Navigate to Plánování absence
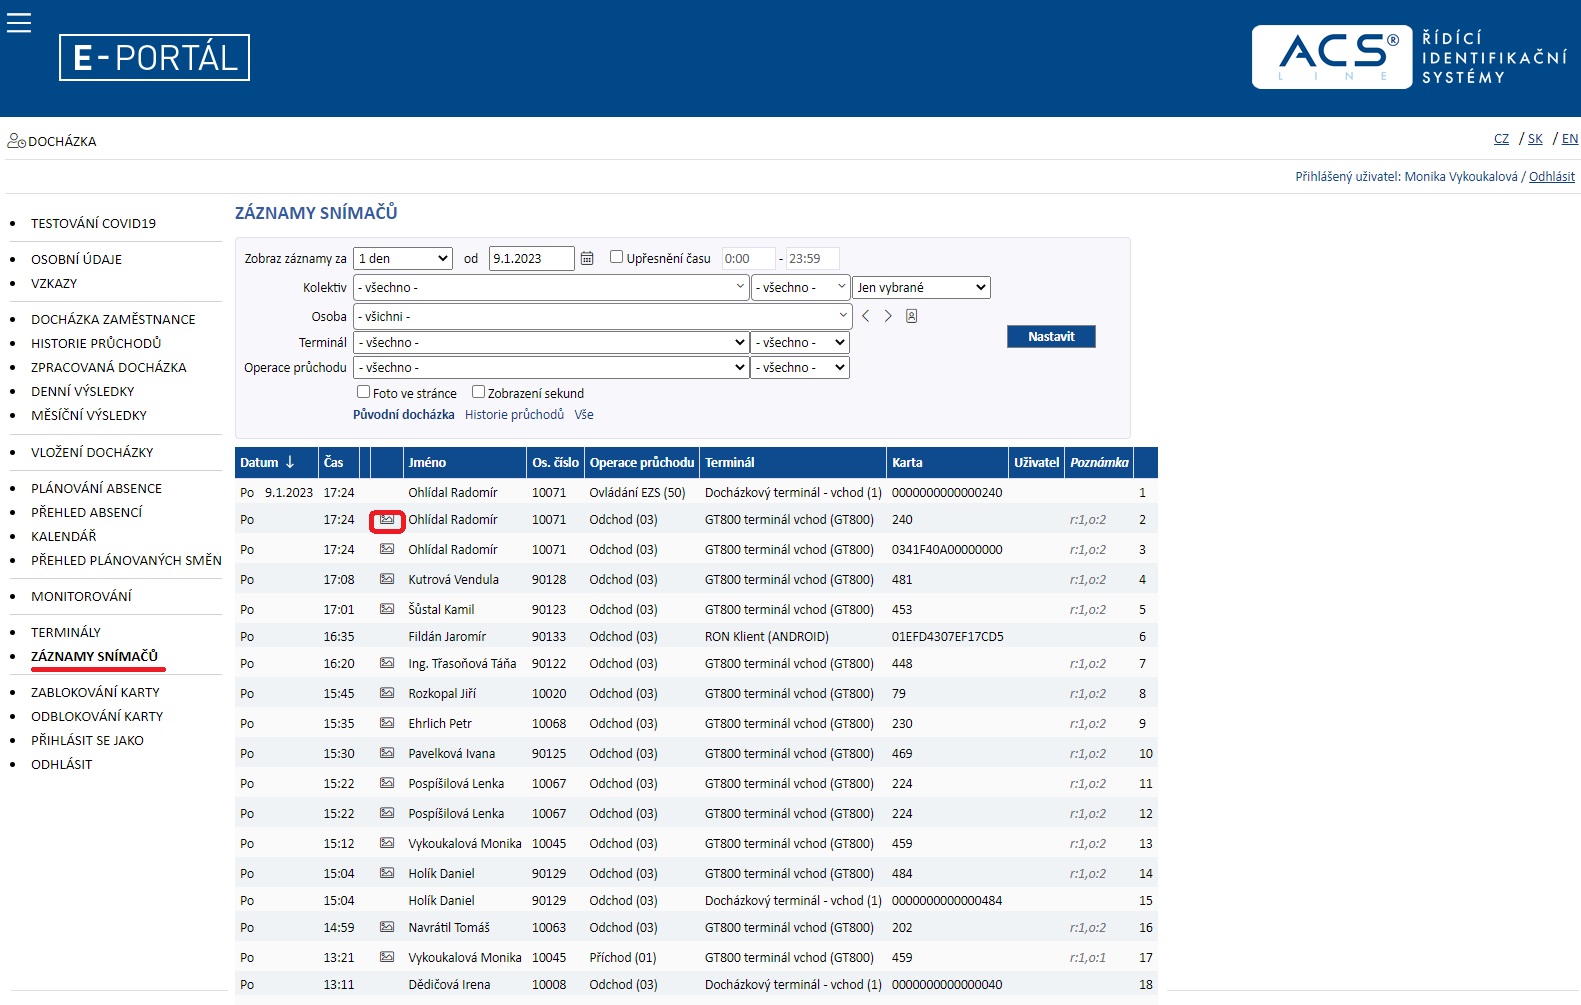The width and height of the screenshot is (1581, 1005). coord(97,488)
